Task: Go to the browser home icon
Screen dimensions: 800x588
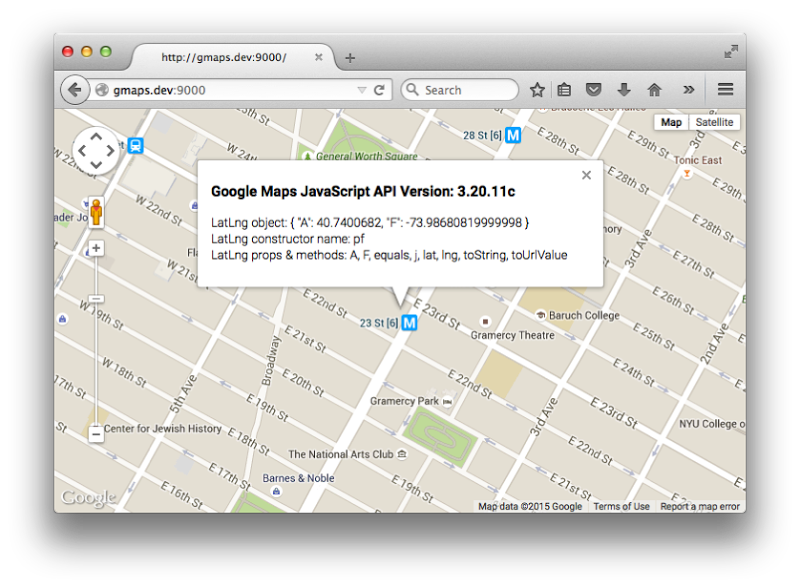Action: tap(654, 90)
